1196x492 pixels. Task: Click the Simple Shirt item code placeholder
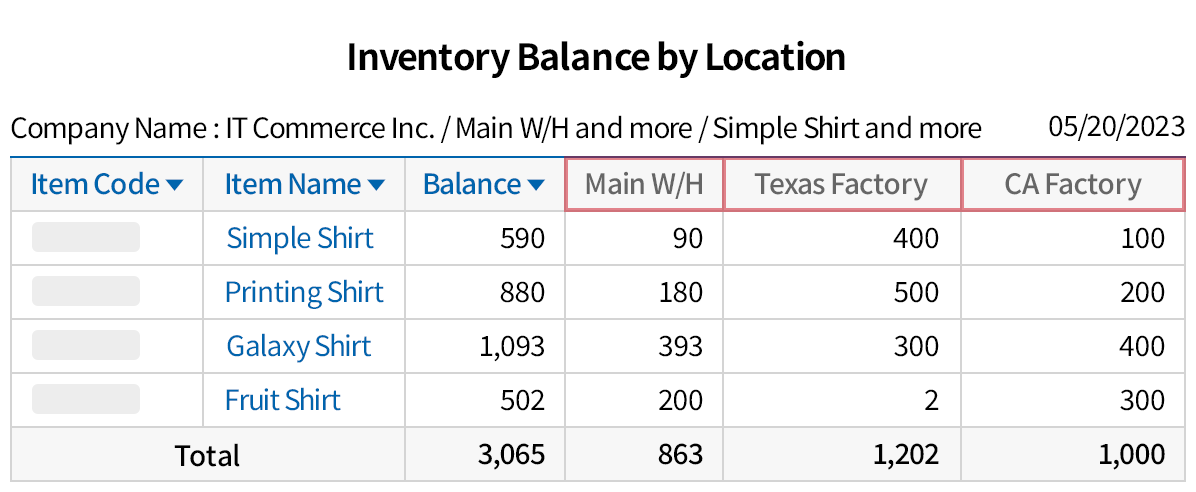86,238
